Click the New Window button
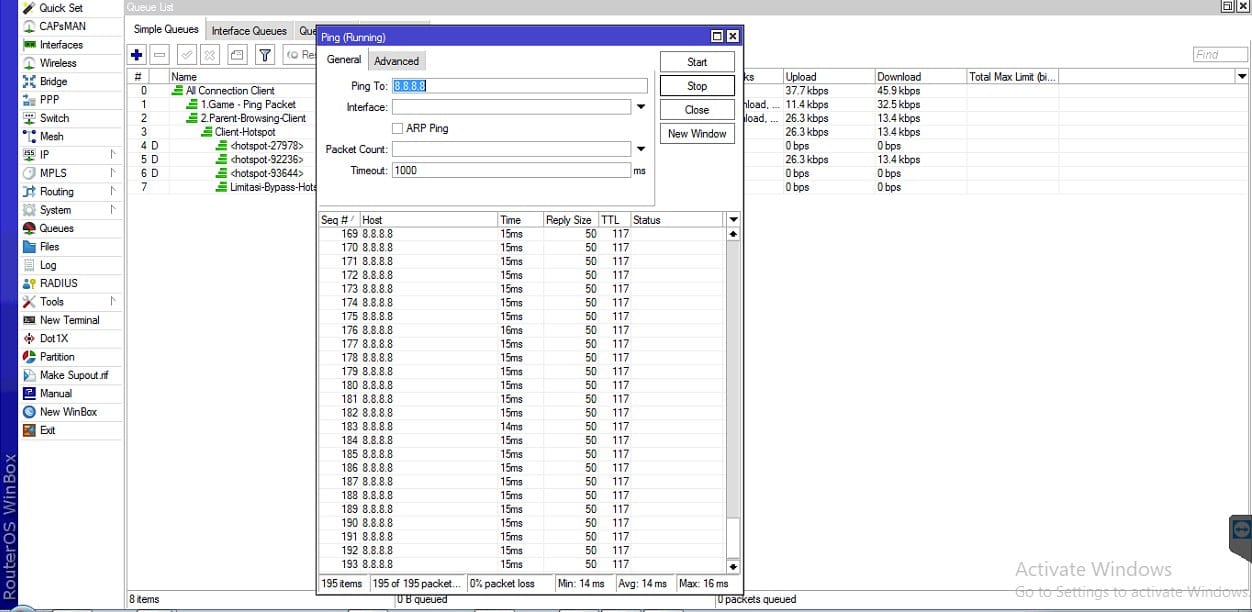This screenshot has width=1252, height=612. click(x=697, y=134)
